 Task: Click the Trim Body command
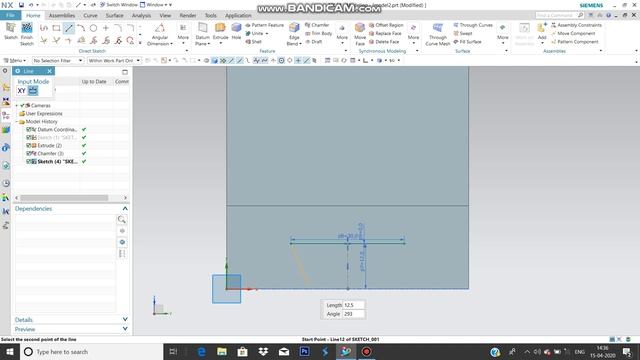pyautogui.click(x=319, y=33)
